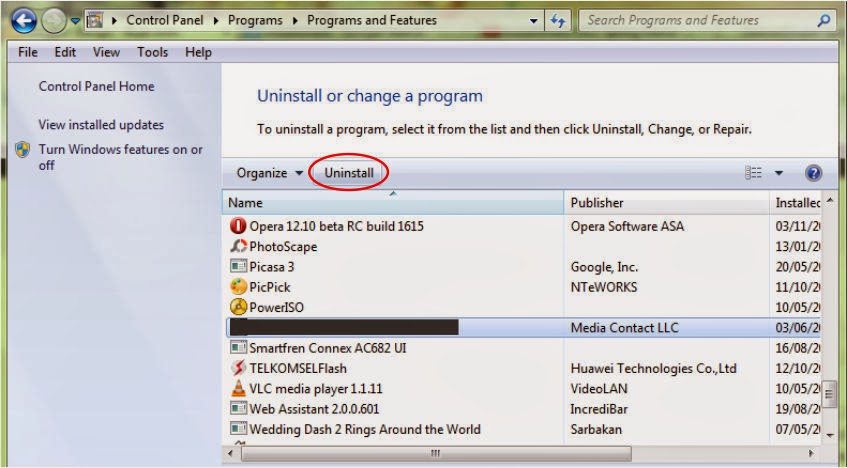The image size is (847, 468).
Task: Click the Smartfren Connex program icon
Action: pos(238,347)
